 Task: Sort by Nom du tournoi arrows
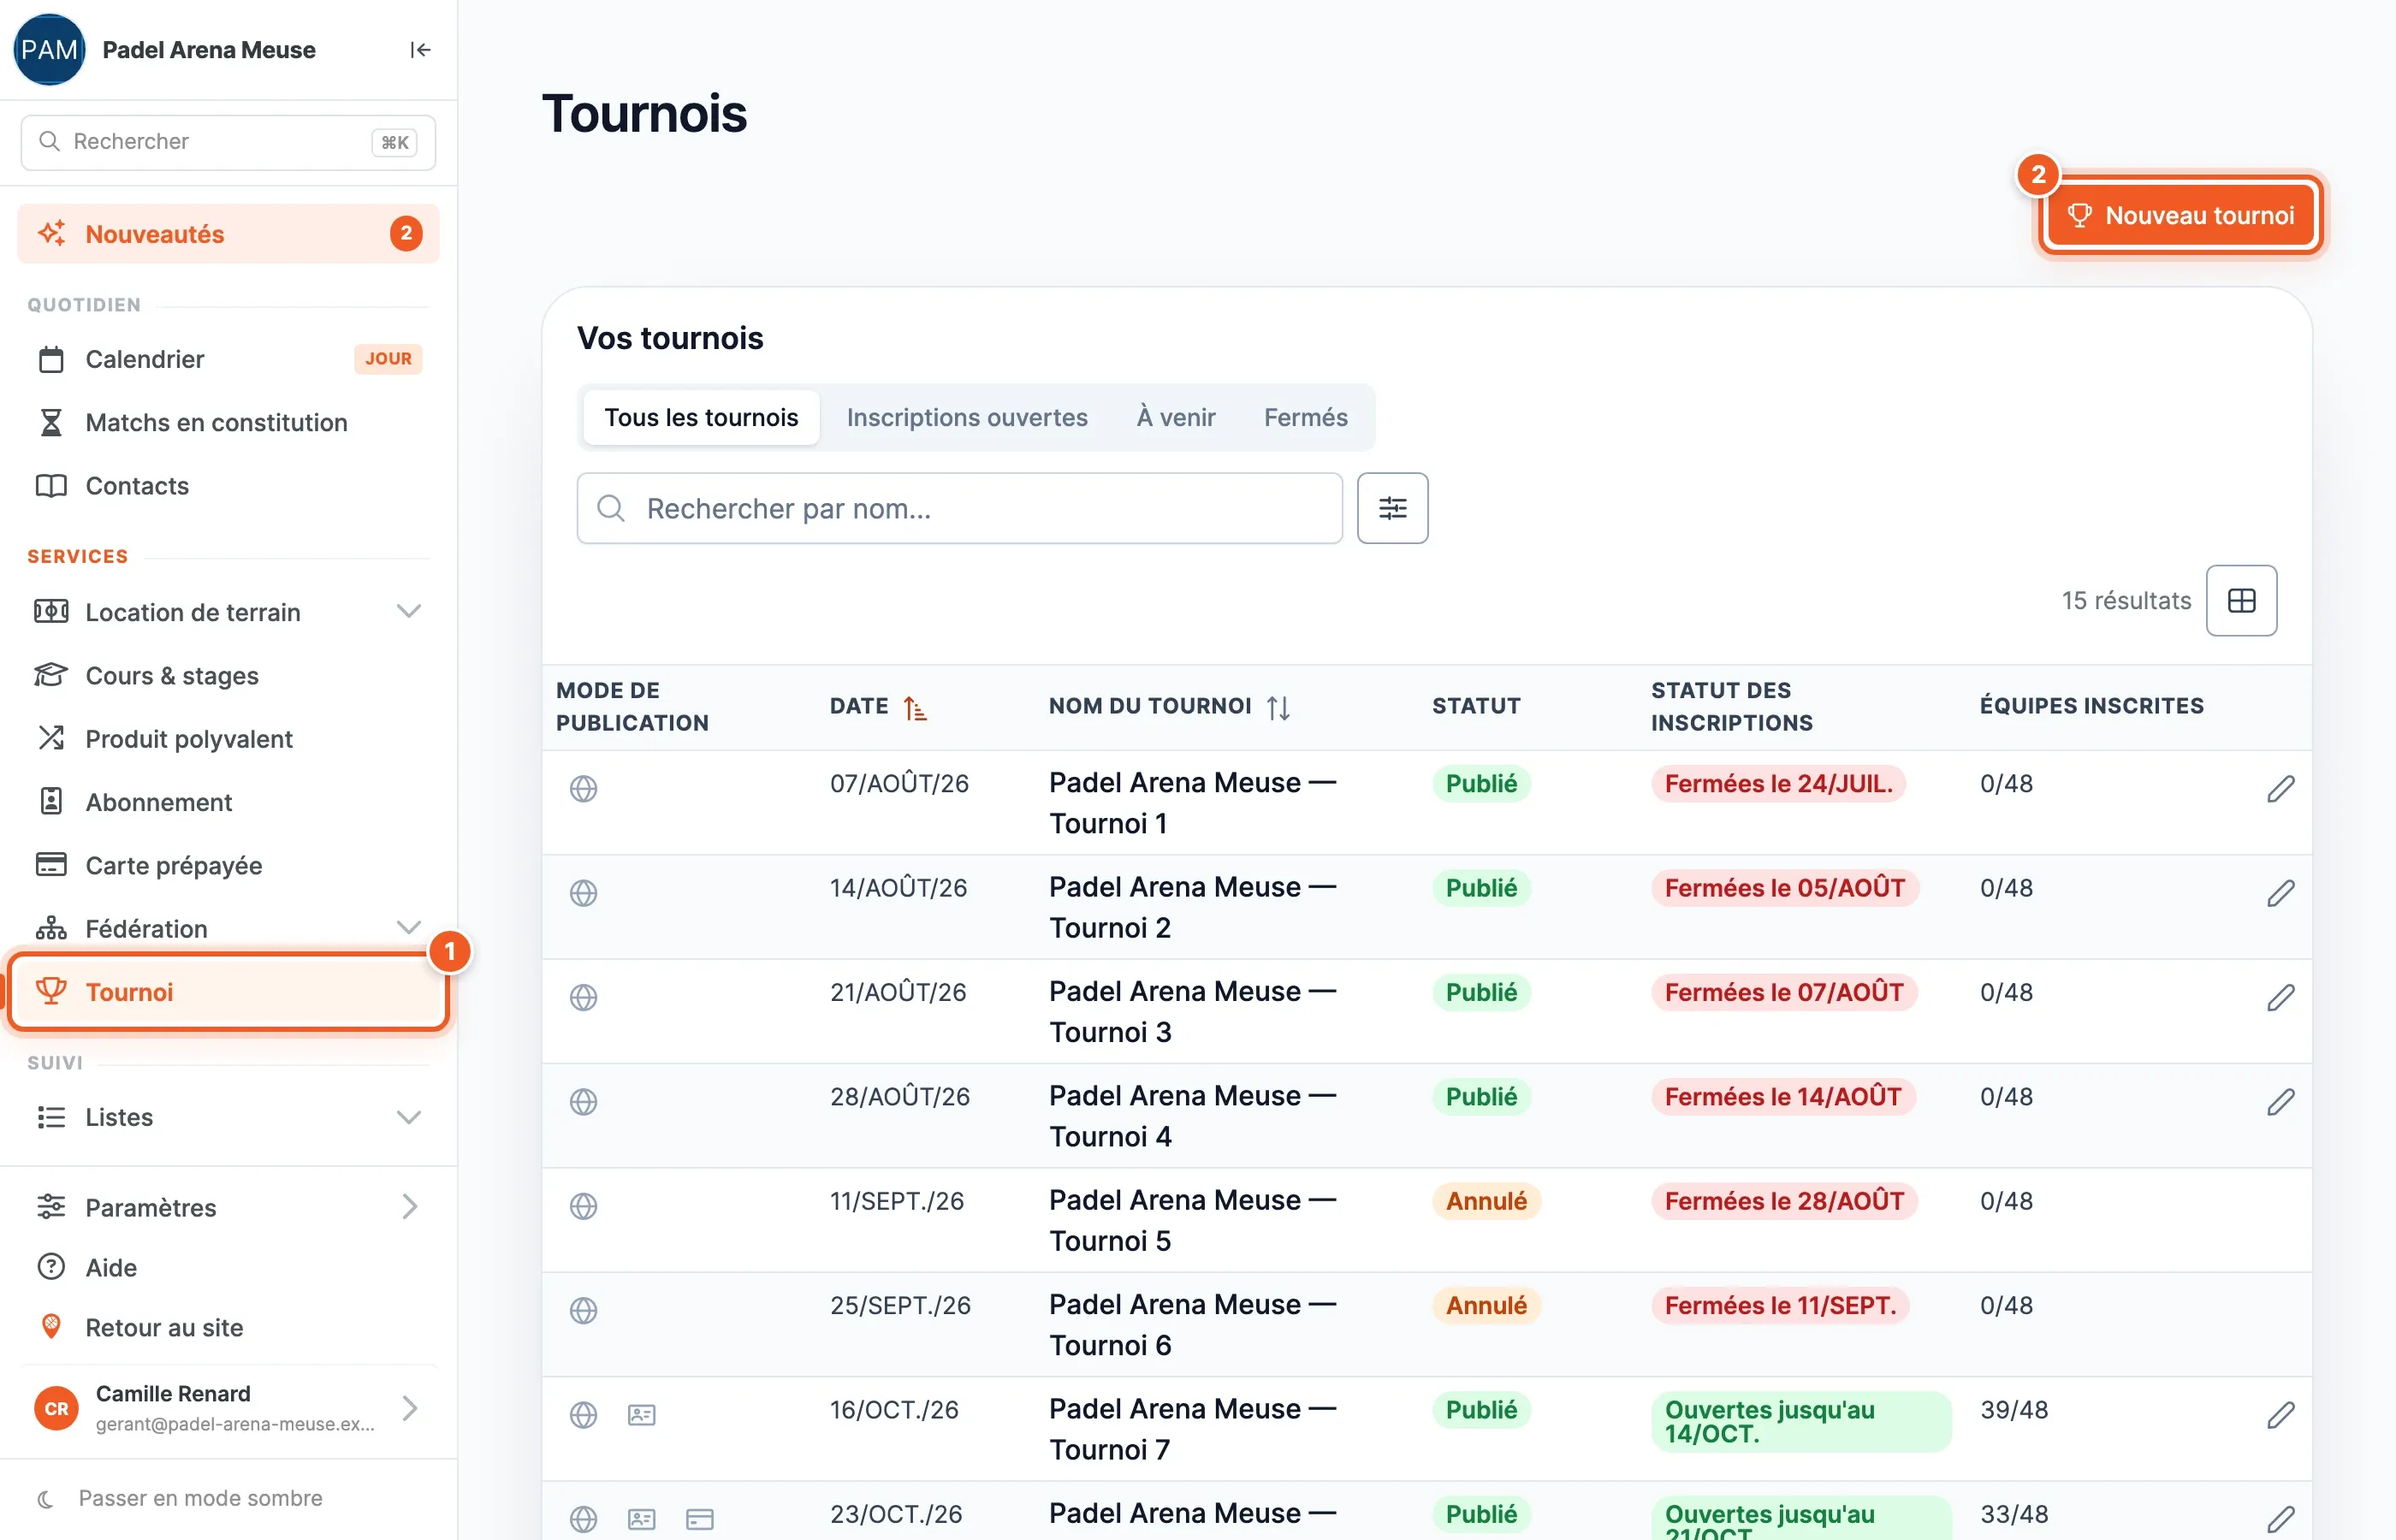pos(1277,708)
